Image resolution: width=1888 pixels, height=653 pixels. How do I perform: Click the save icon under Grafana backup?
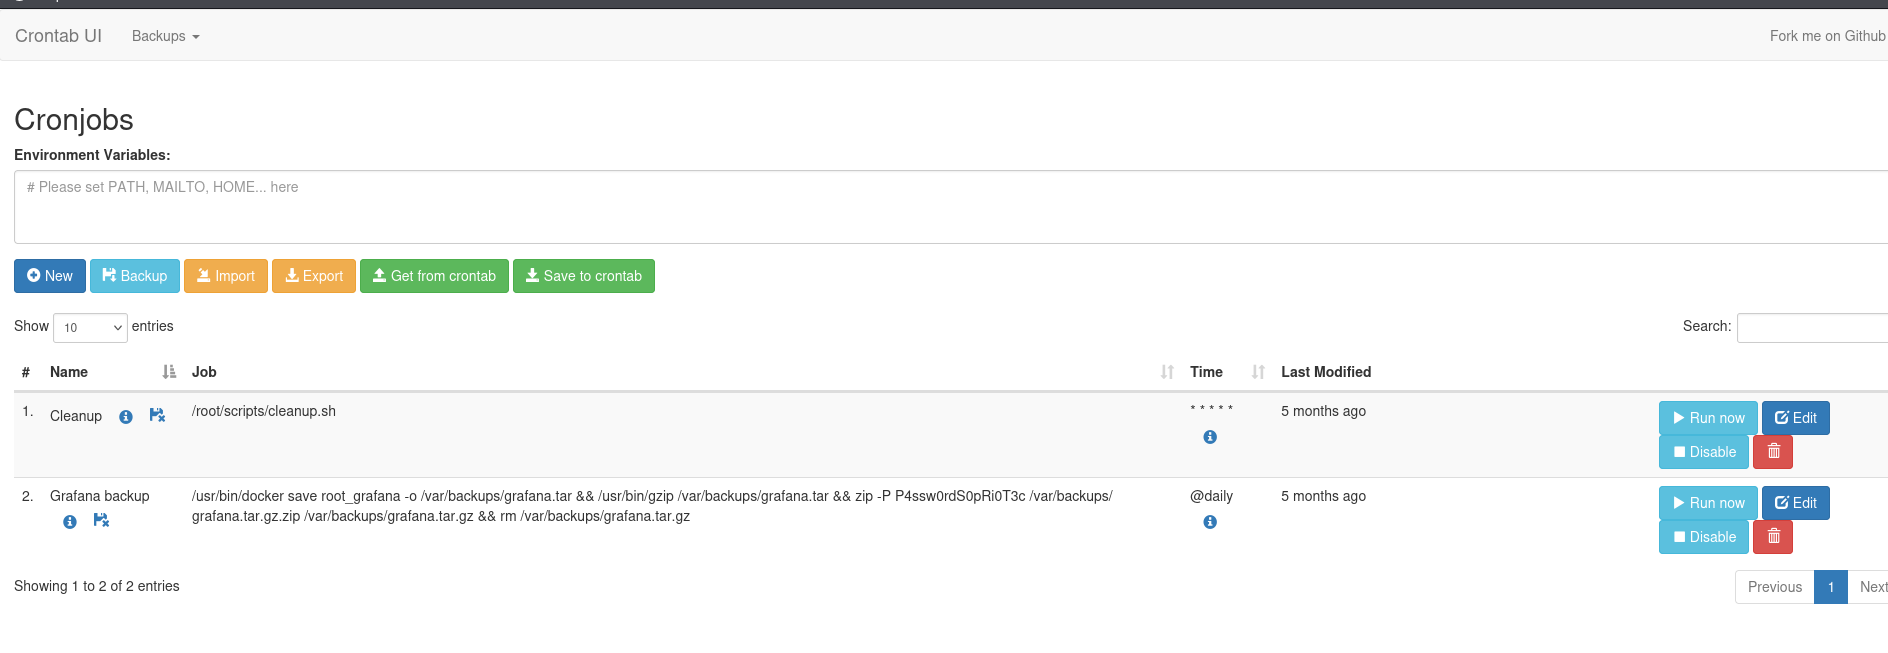[101, 520]
